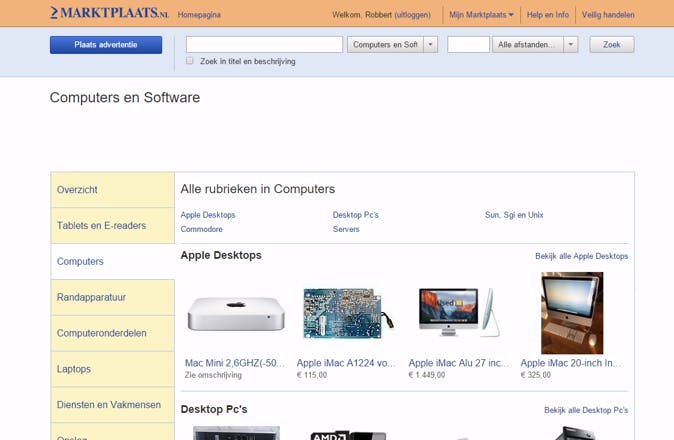
Task: Select the Computers sidebar tab
Action: (x=113, y=261)
